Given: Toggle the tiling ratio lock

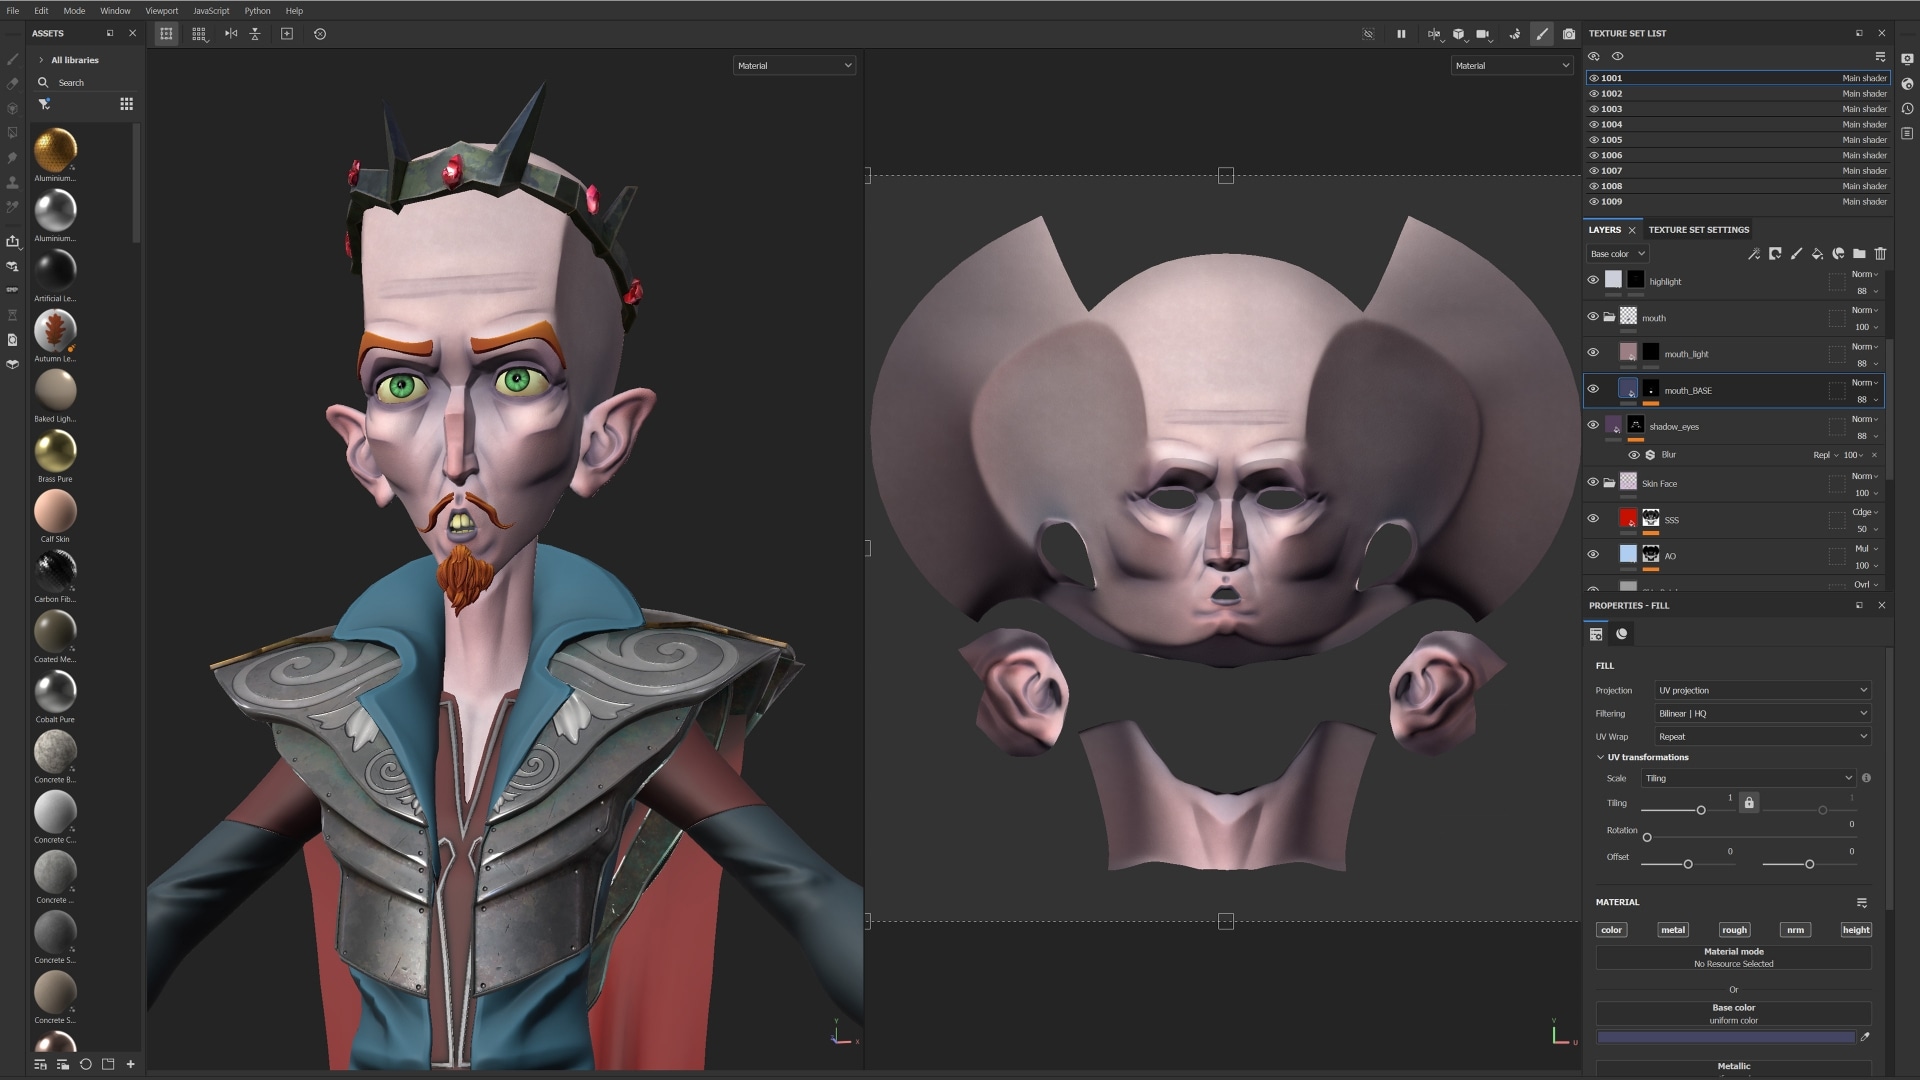Looking at the screenshot, I should point(1749,803).
